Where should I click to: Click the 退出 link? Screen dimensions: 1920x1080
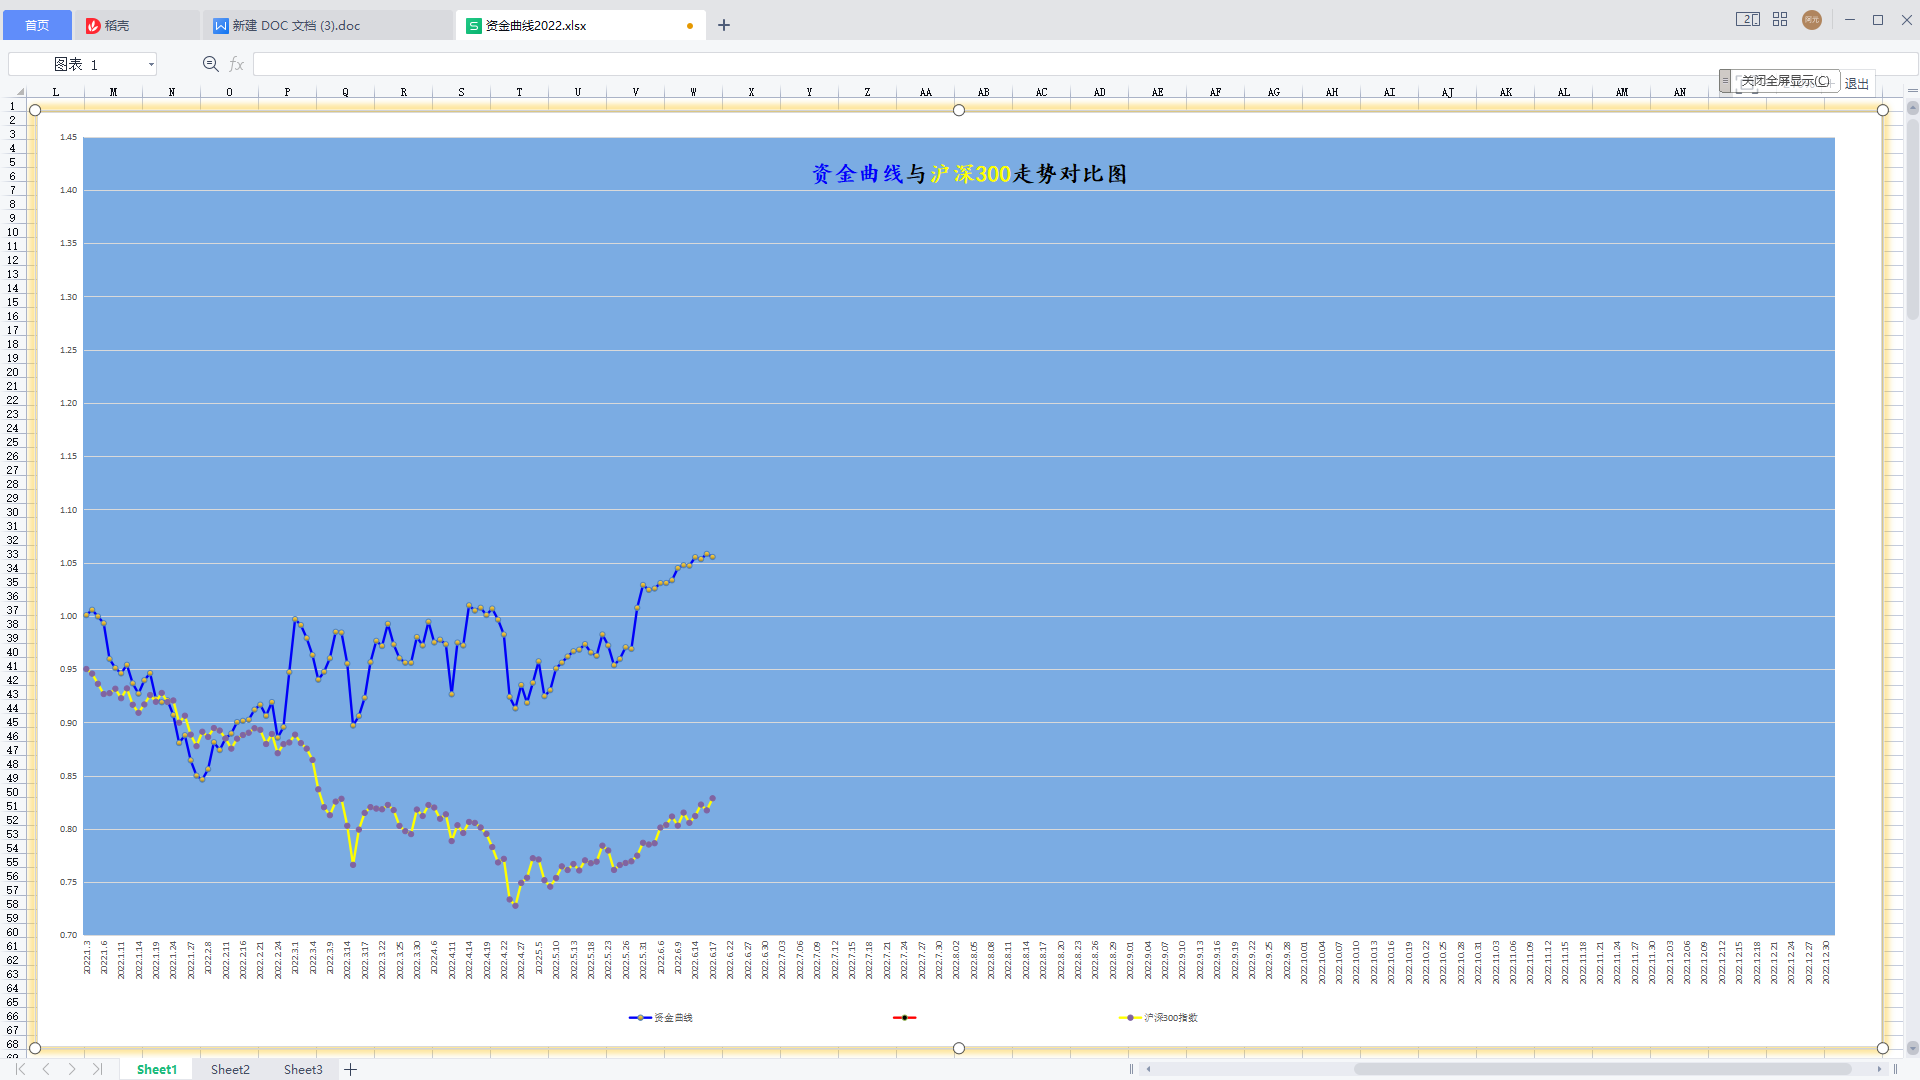point(1857,83)
